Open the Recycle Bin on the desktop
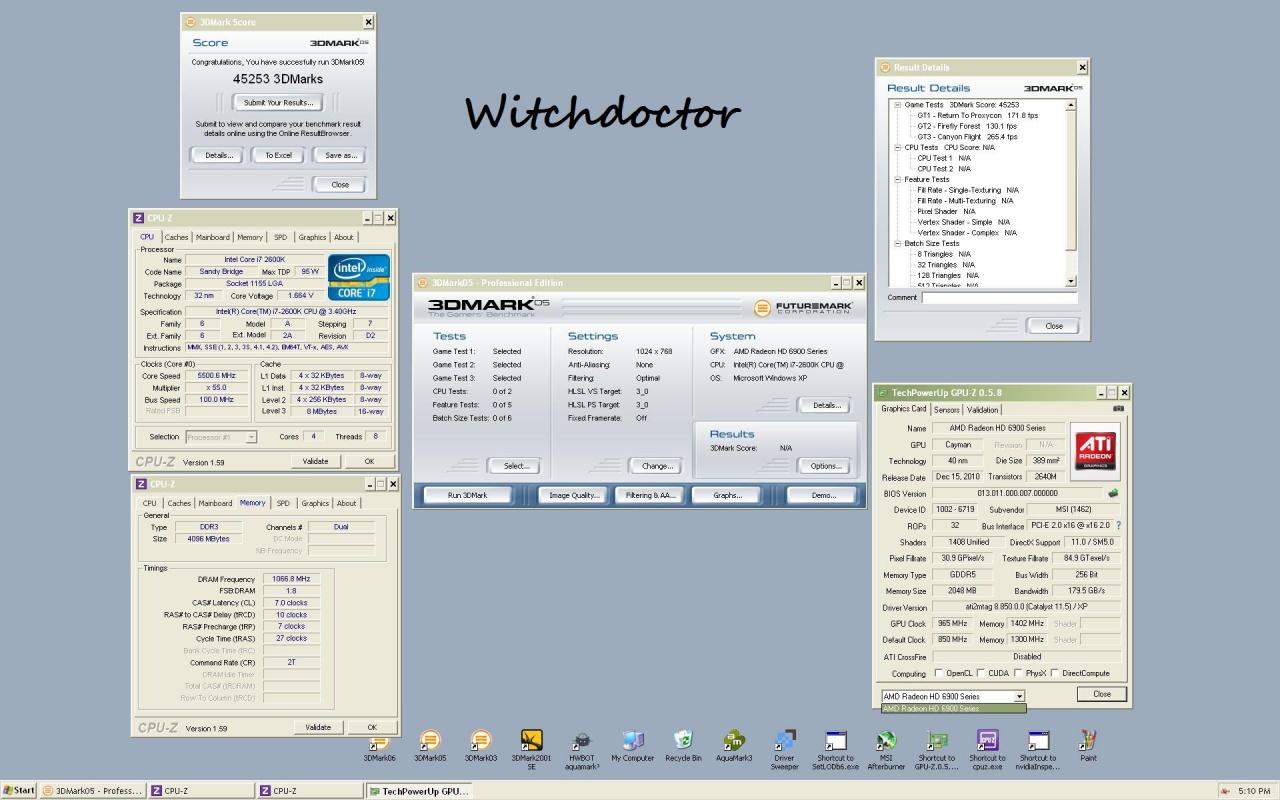Viewport: 1280px width, 800px height. pos(683,741)
